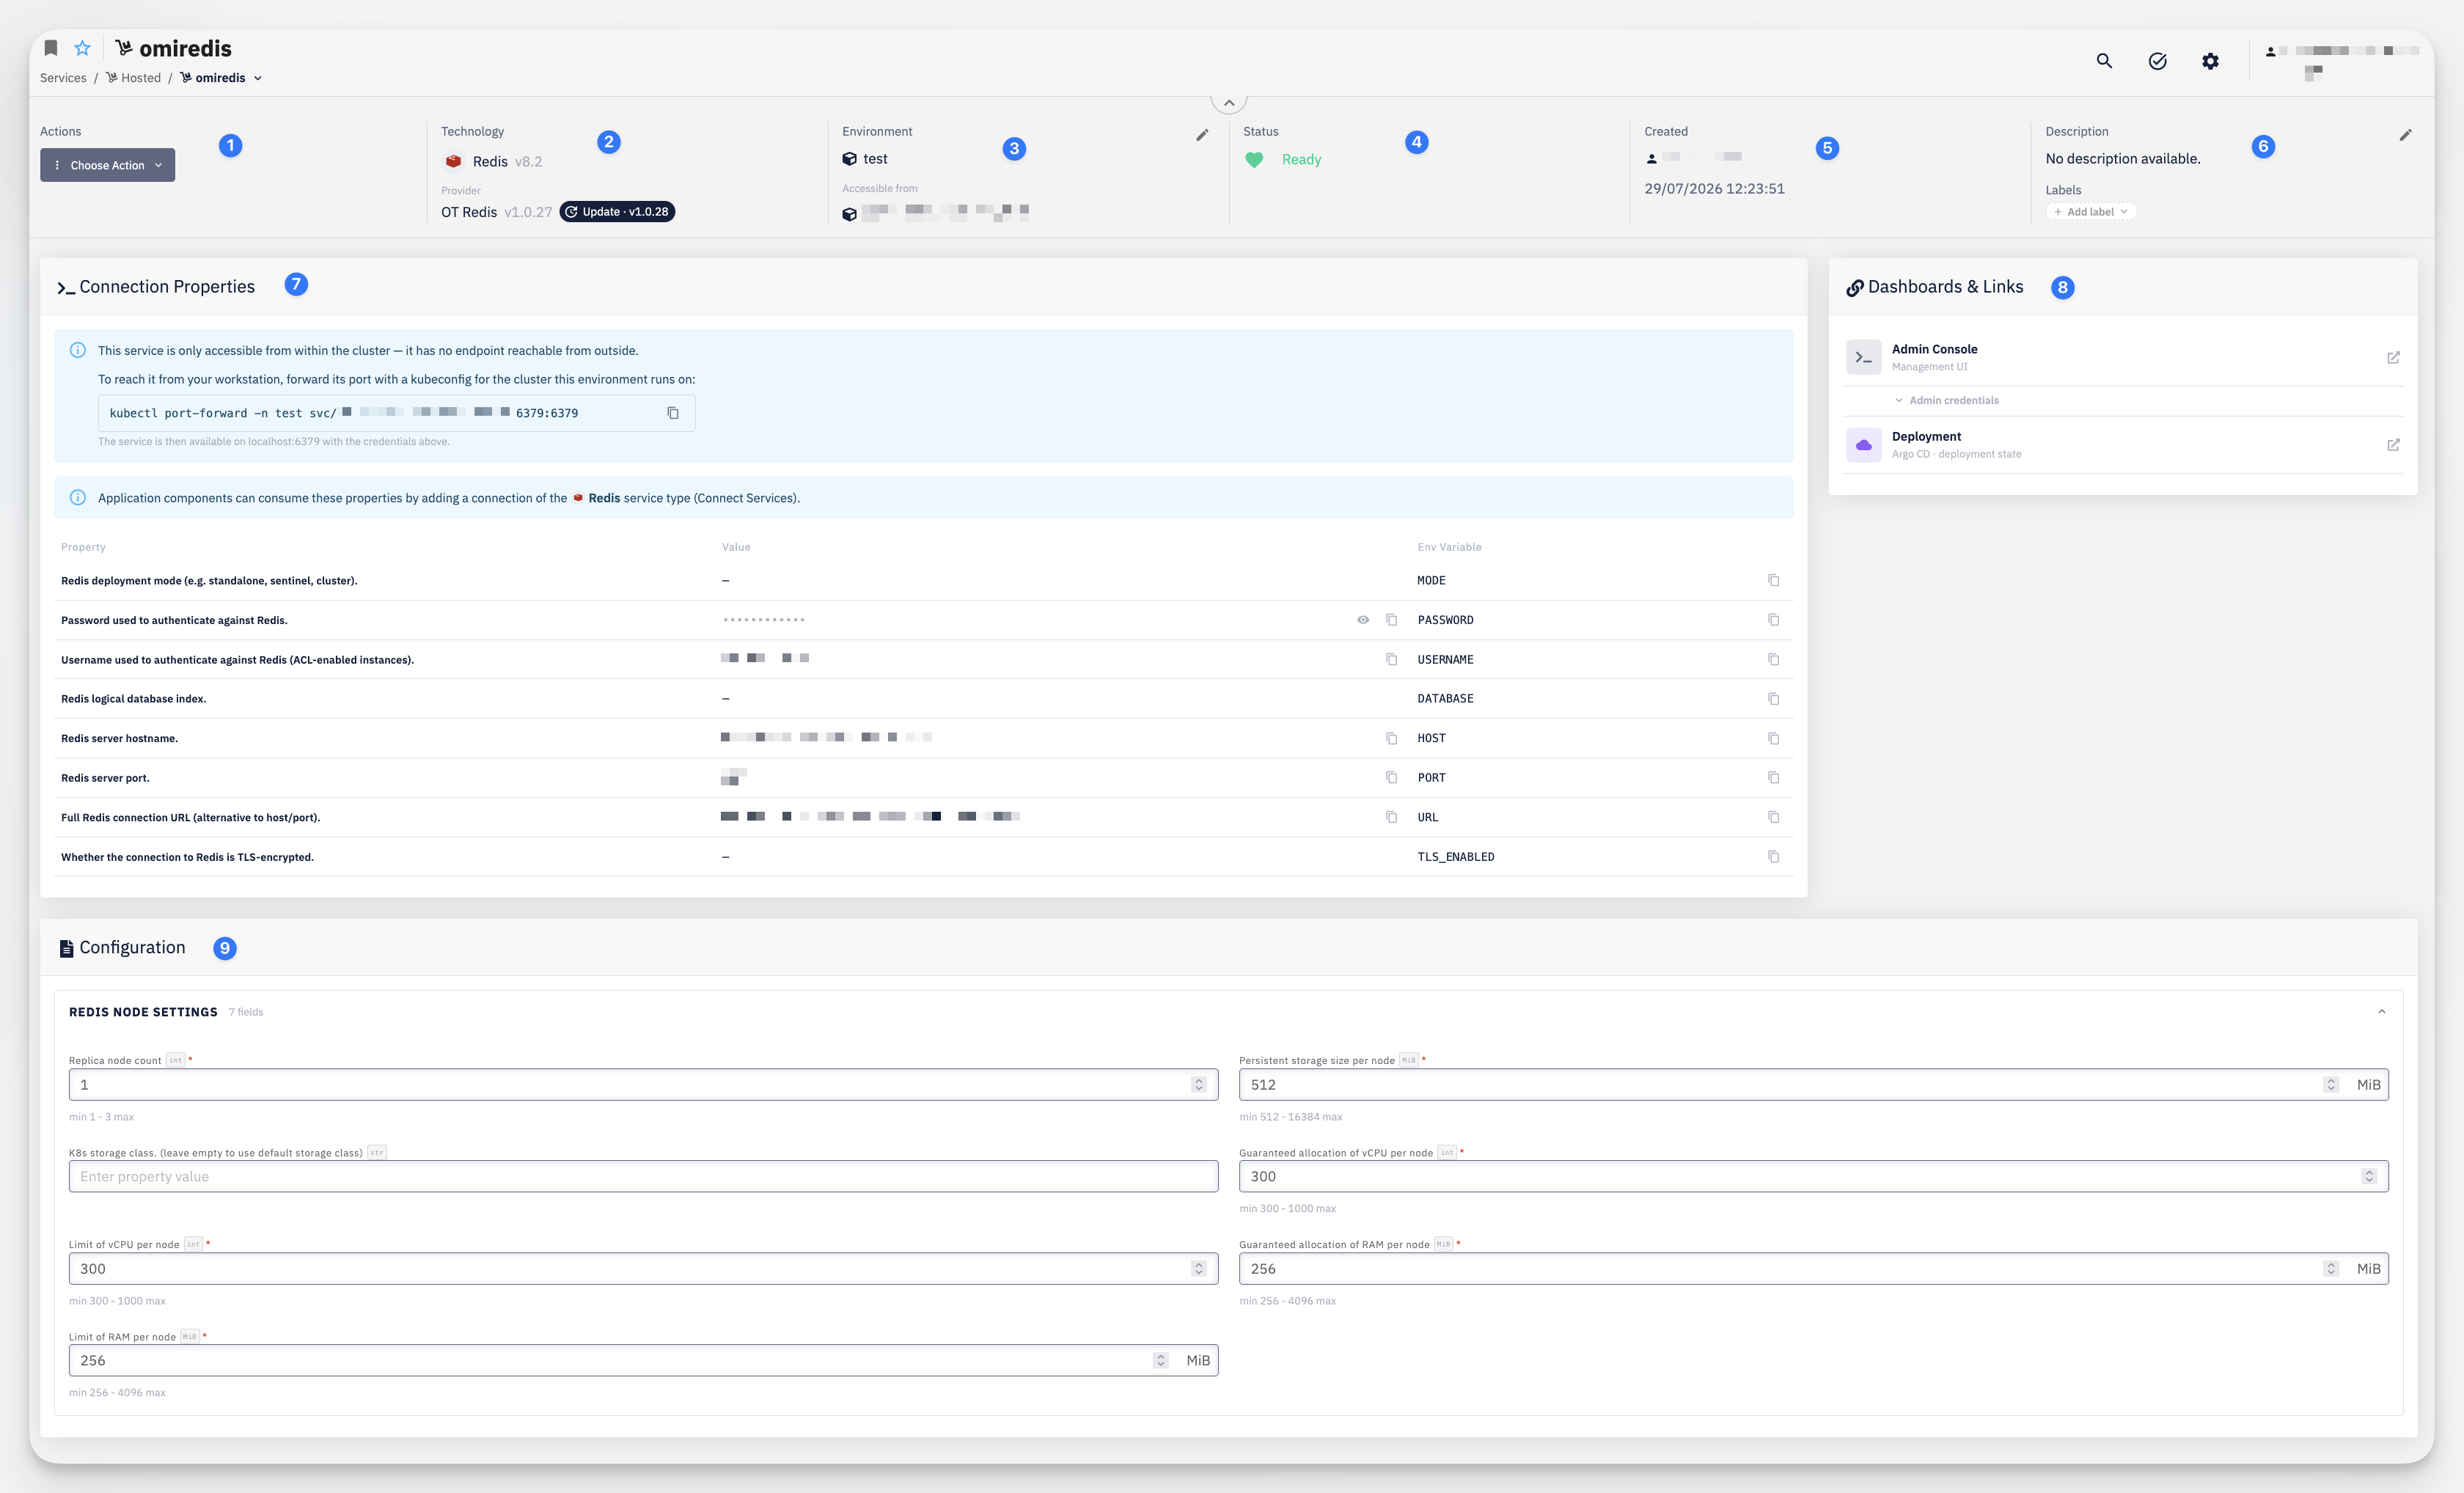
Task: Go to Hosted in the breadcrumb
Action: (x=133, y=78)
